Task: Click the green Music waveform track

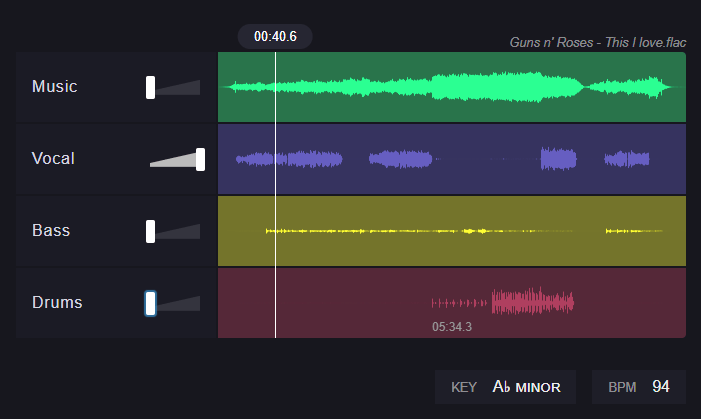Action: click(x=452, y=87)
